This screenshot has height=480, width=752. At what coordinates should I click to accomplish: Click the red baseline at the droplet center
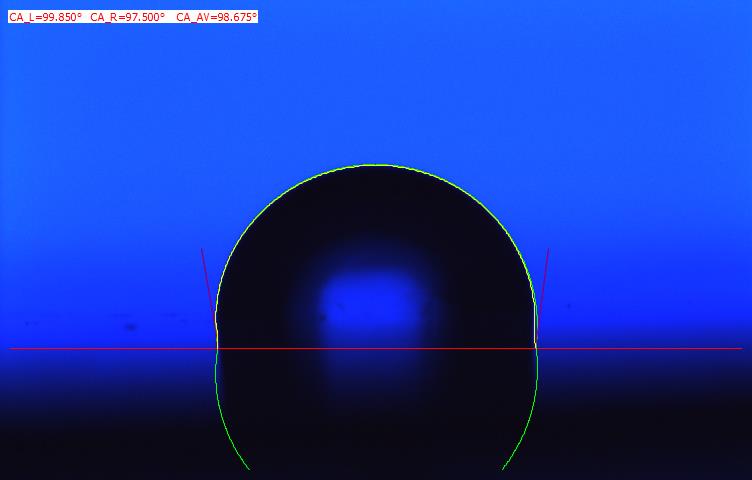(x=376, y=349)
